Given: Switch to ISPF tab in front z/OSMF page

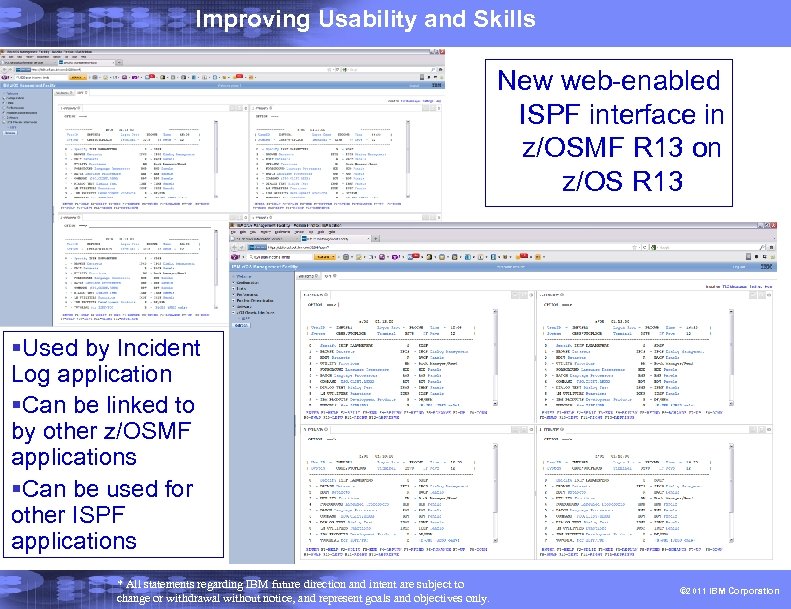Looking at the screenshot, I should (x=330, y=276).
